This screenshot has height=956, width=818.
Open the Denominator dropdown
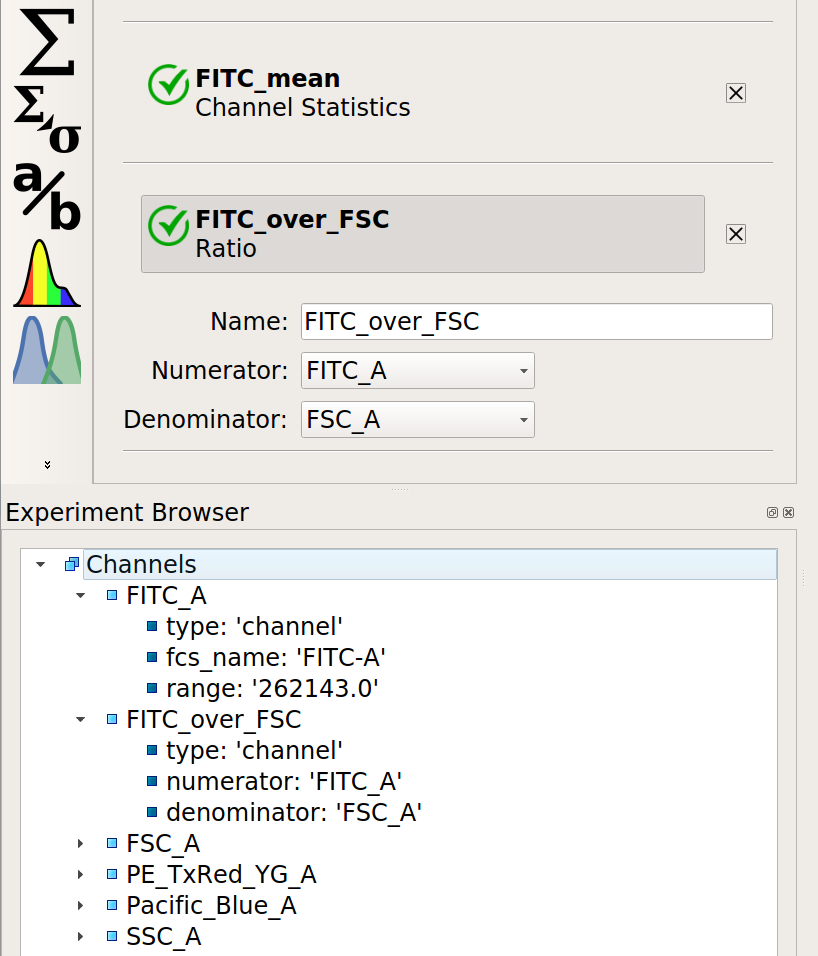[x=418, y=419]
